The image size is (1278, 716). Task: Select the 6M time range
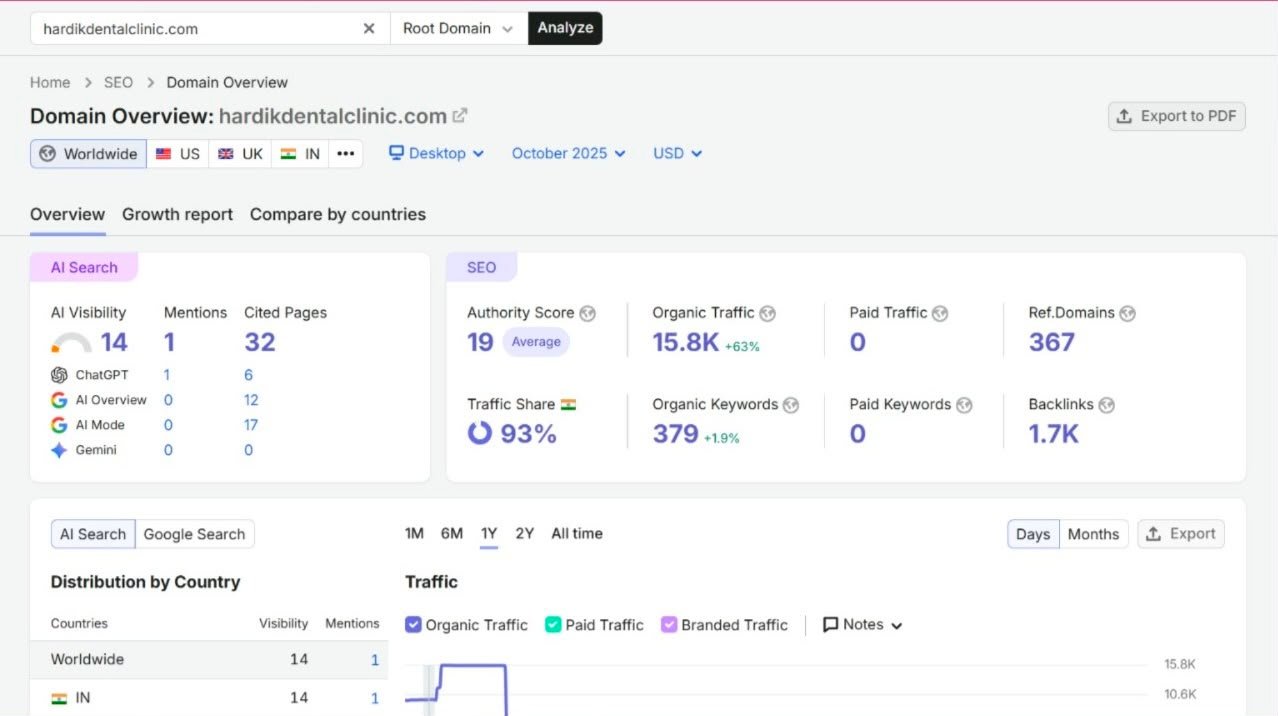(x=452, y=533)
